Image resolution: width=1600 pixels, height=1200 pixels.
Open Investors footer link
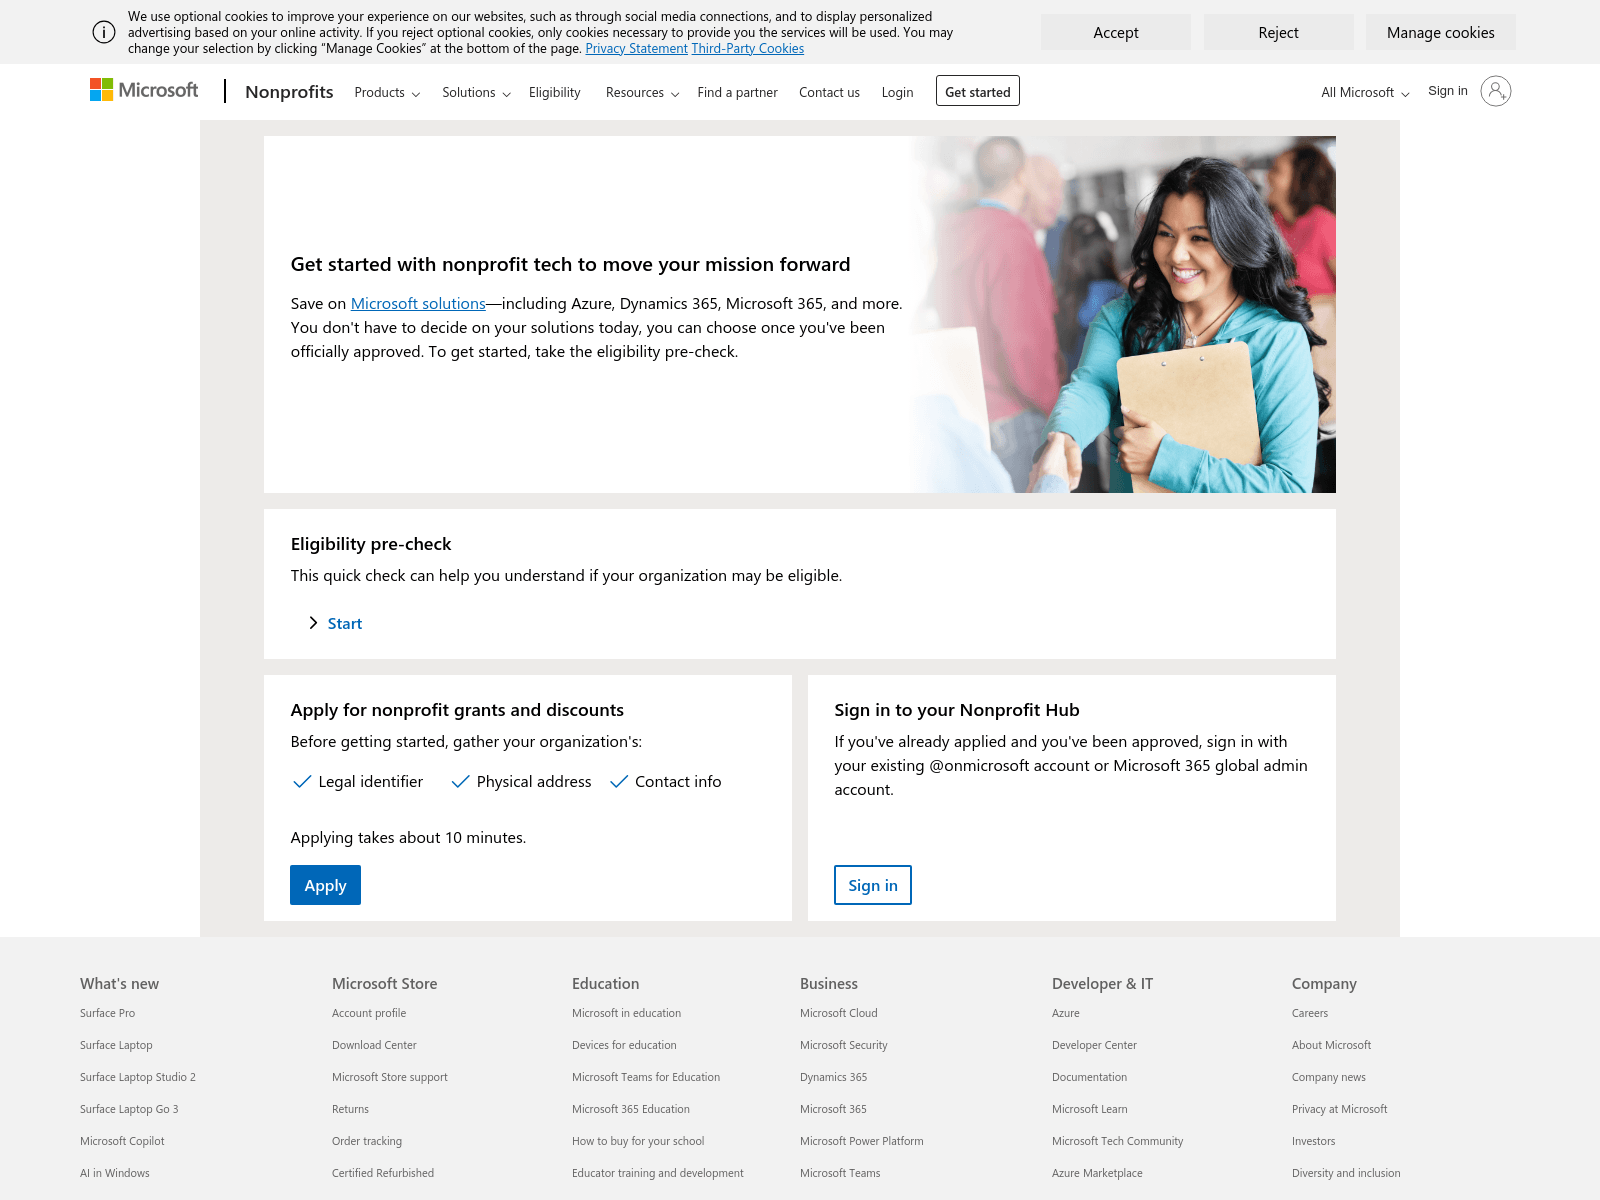[x=1313, y=1141]
